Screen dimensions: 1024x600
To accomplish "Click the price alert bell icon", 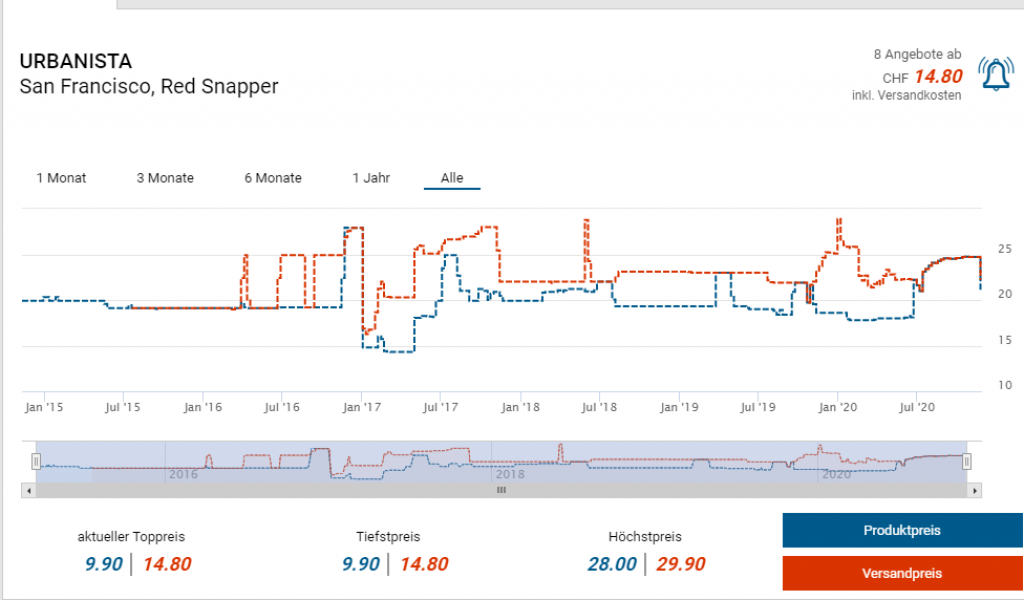I will pyautogui.click(x=995, y=75).
